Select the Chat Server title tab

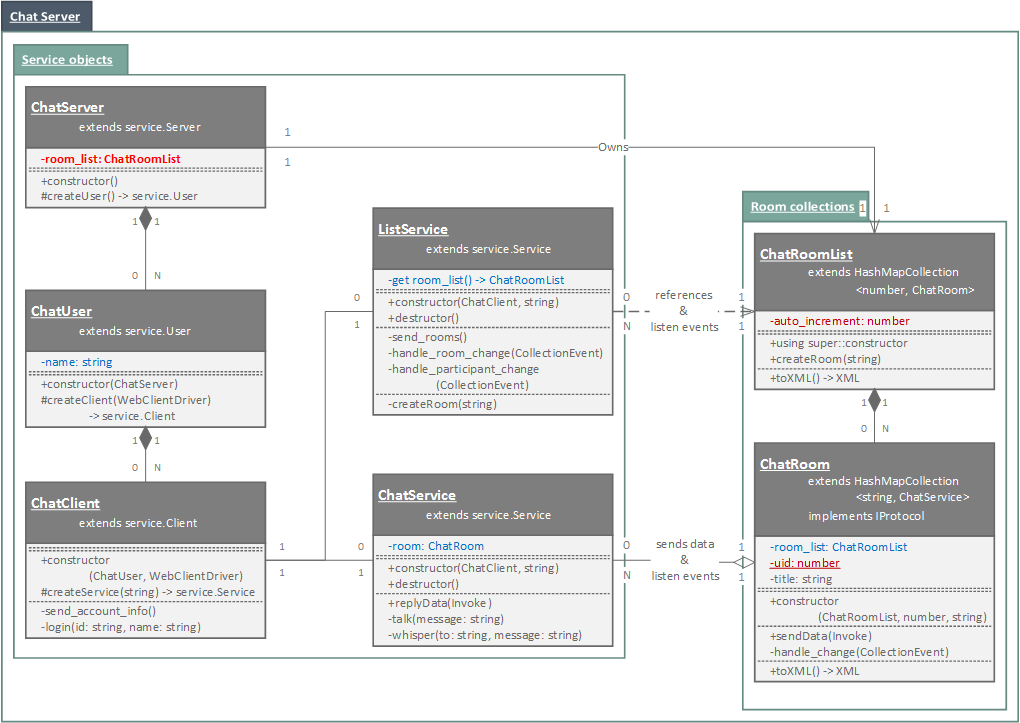(x=46, y=15)
